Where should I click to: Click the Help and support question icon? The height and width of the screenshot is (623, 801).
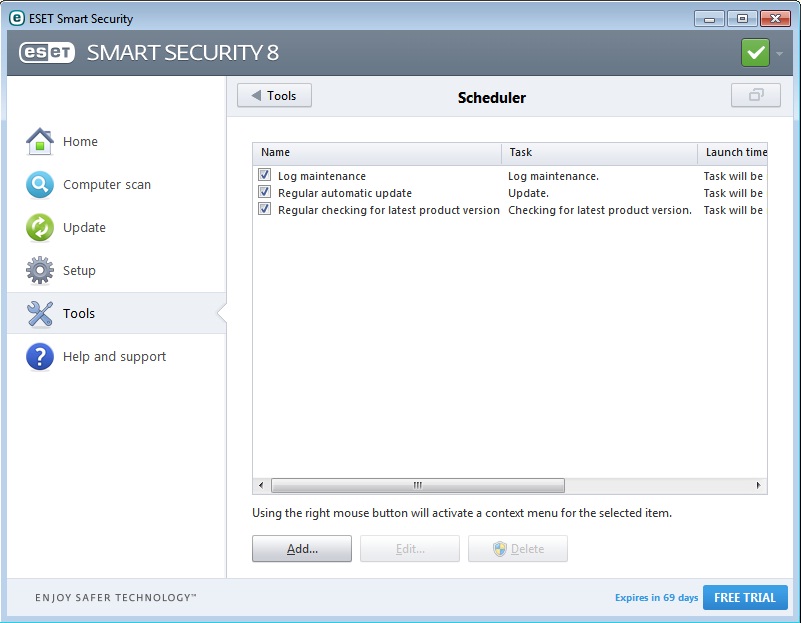pyautogui.click(x=40, y=356)
